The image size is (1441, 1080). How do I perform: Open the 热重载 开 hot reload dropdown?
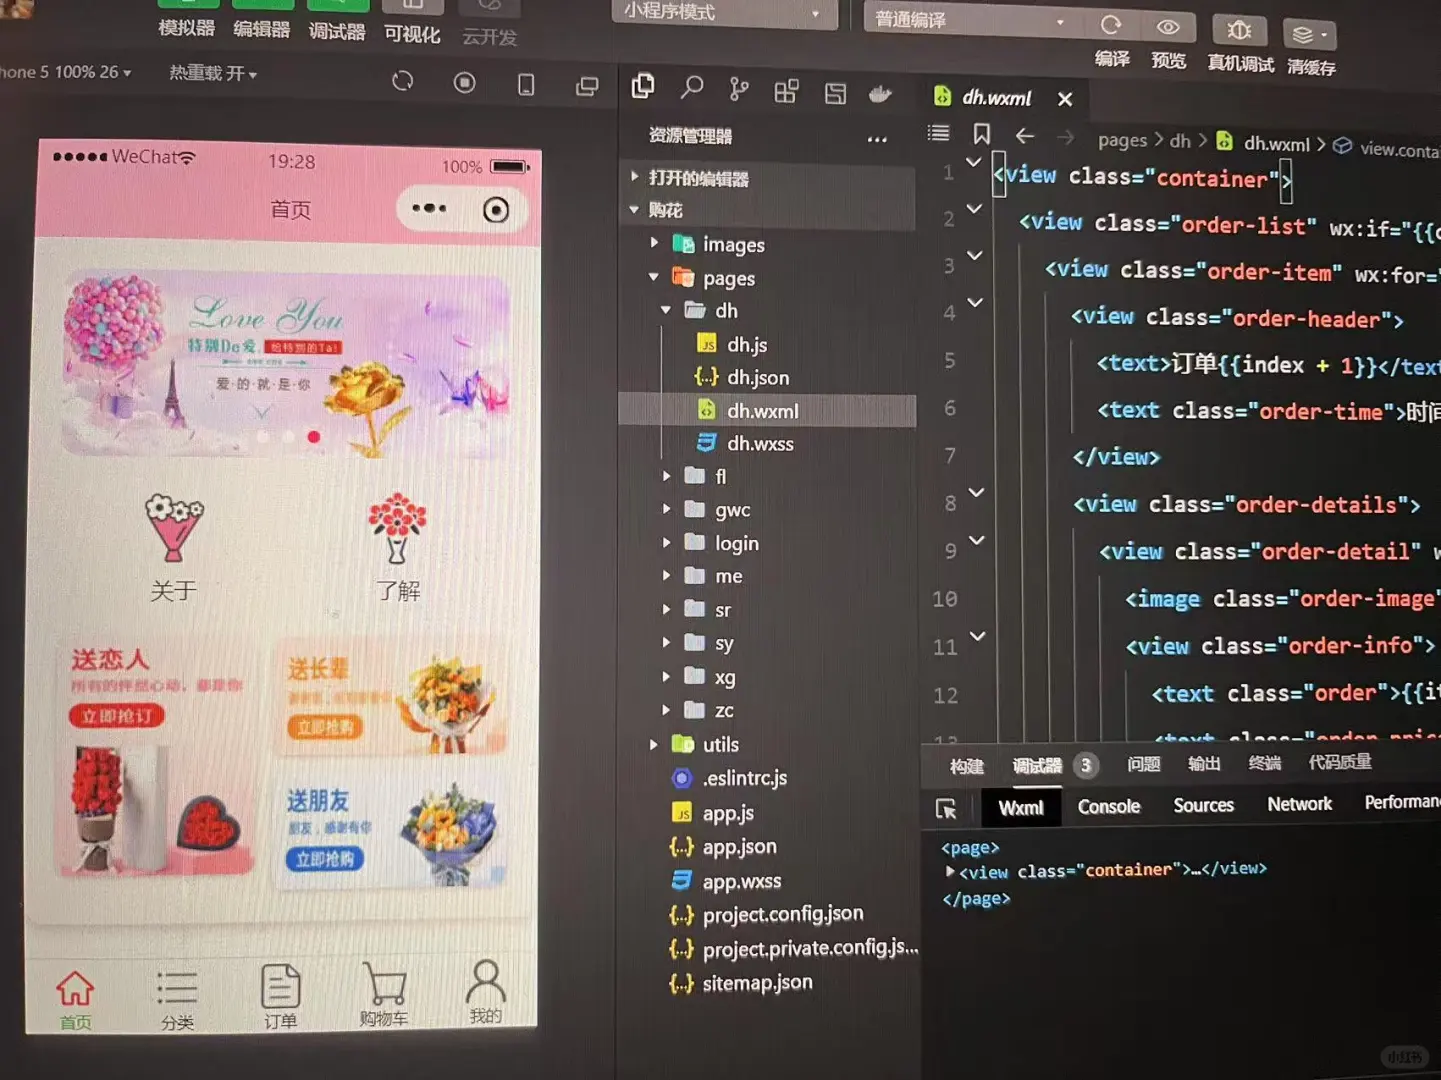[x=213, y=73]
